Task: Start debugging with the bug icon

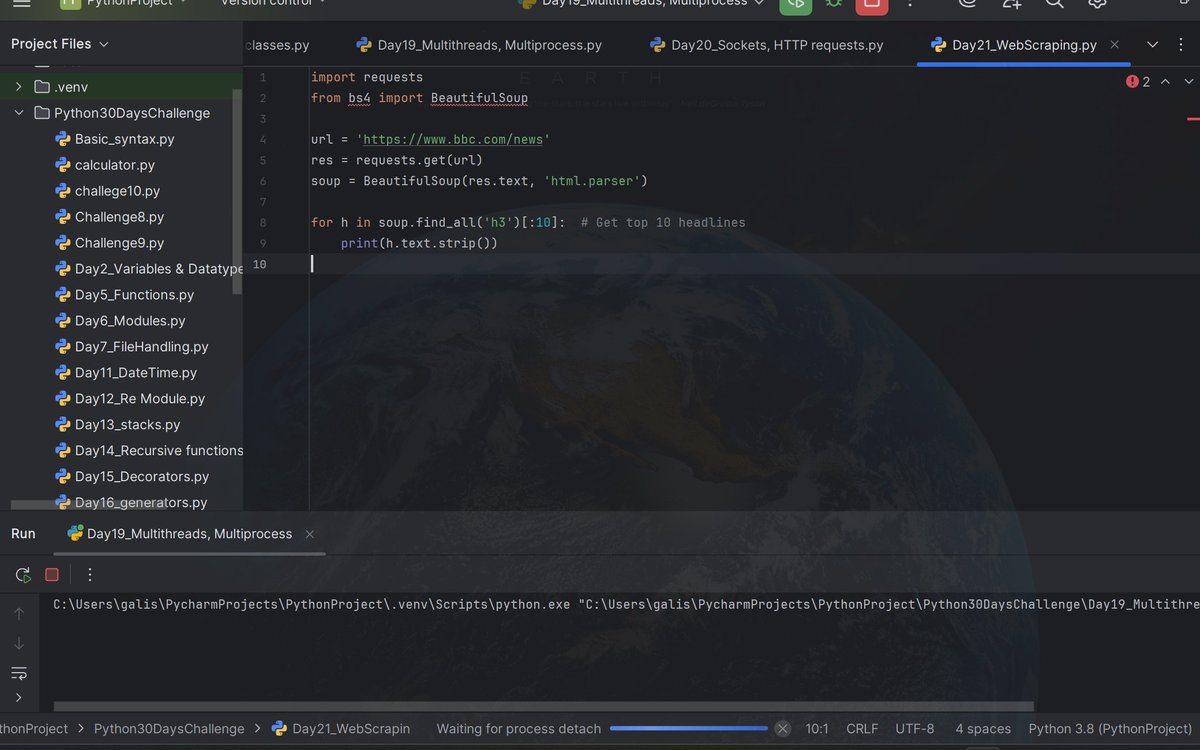Action: [x=833, y=4]
